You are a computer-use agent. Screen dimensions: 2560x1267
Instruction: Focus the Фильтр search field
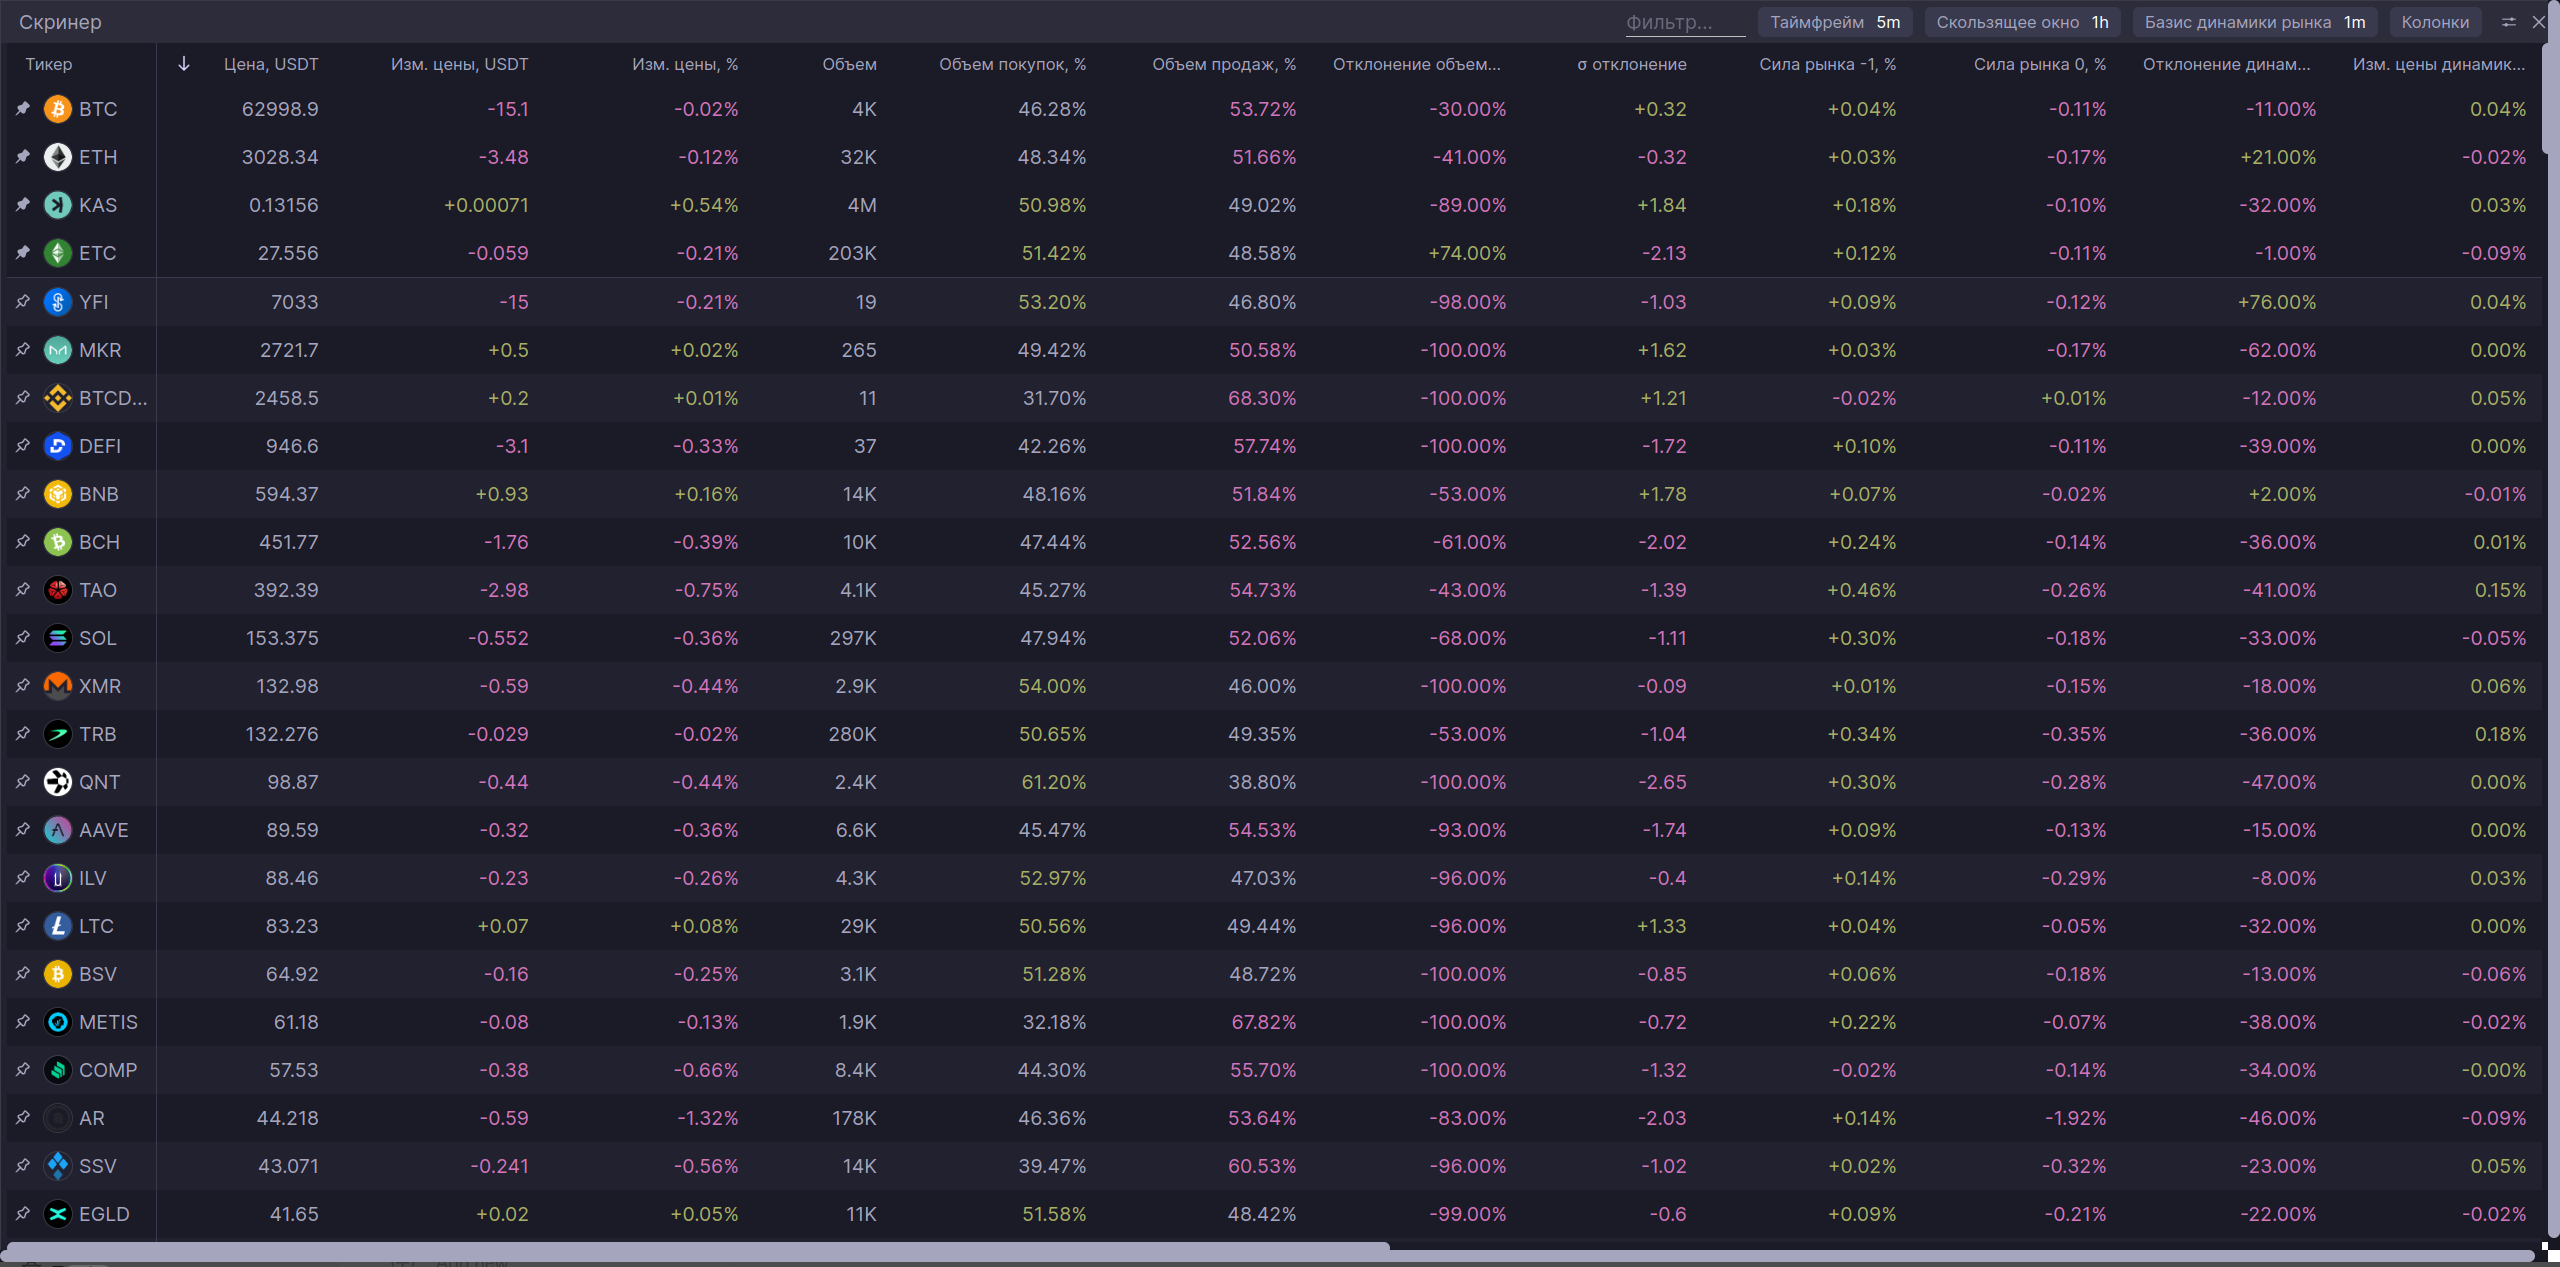coord(1684,22)
